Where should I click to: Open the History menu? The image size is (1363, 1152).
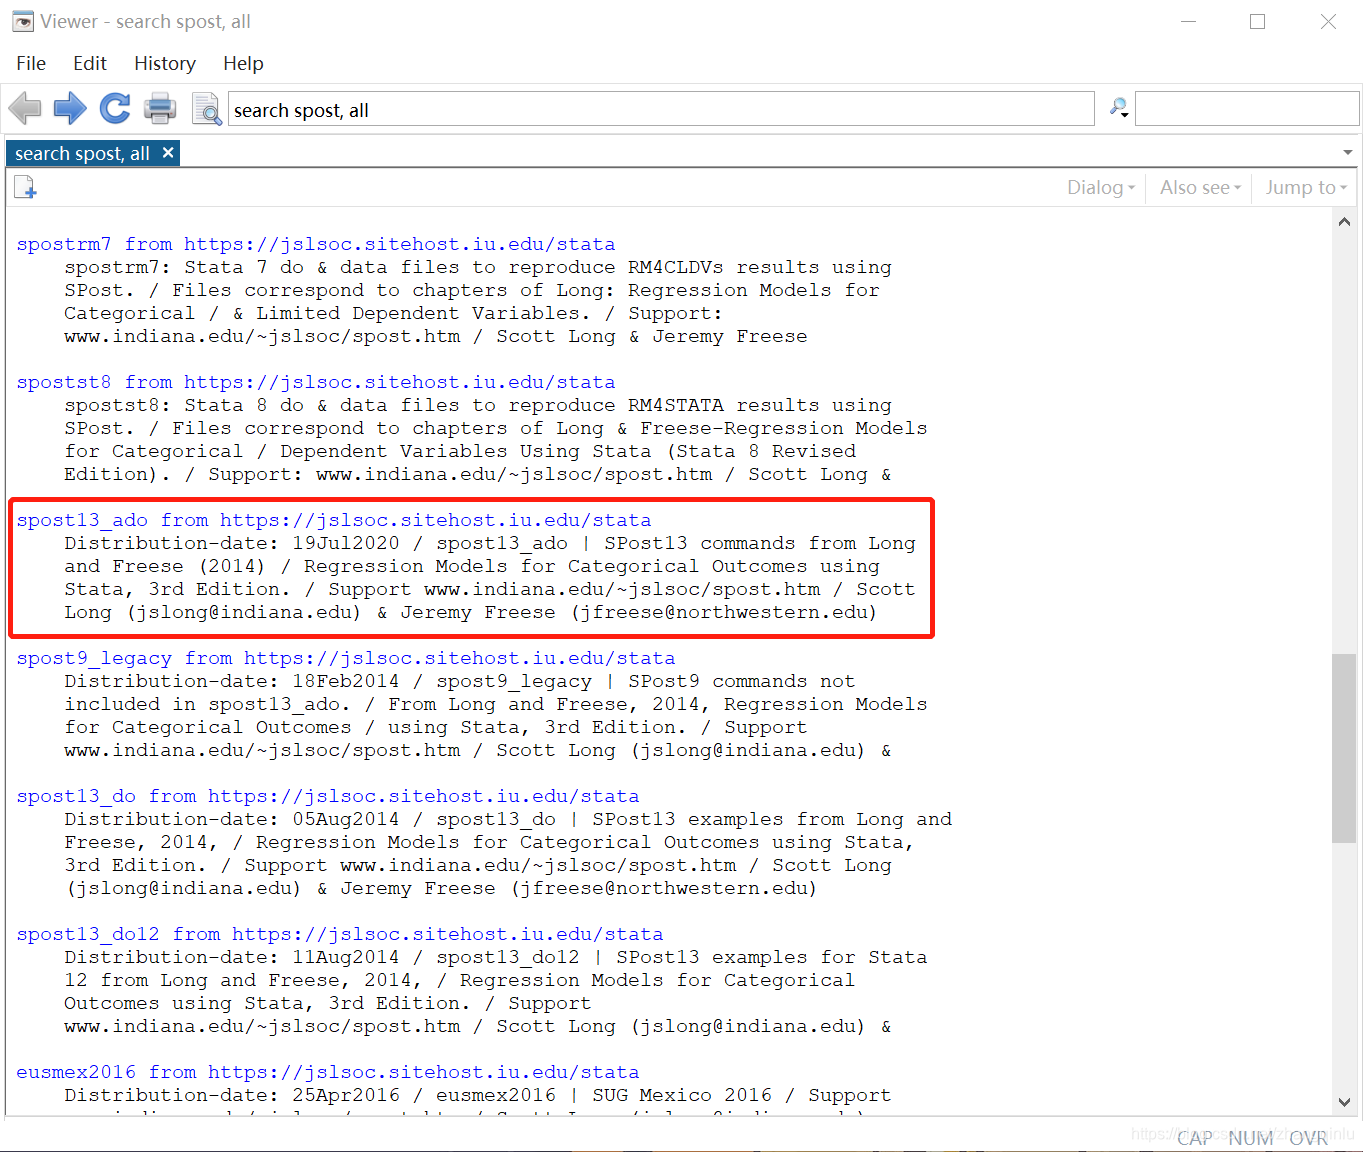pos(165,63)
